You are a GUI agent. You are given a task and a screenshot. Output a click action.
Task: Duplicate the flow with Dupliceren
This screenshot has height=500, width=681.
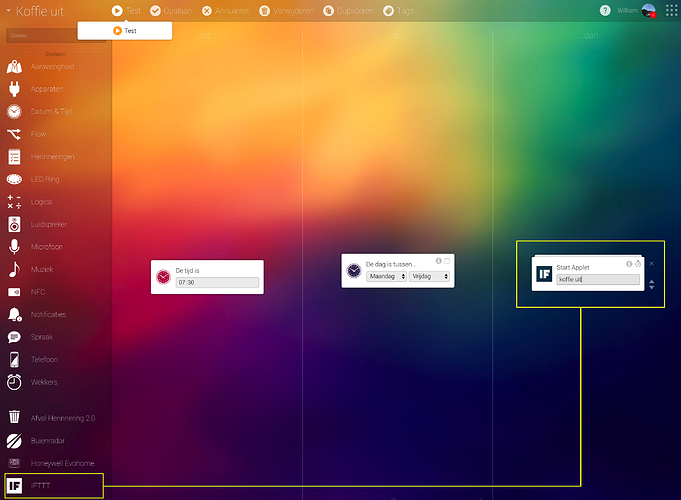click(x=348, y=11)
